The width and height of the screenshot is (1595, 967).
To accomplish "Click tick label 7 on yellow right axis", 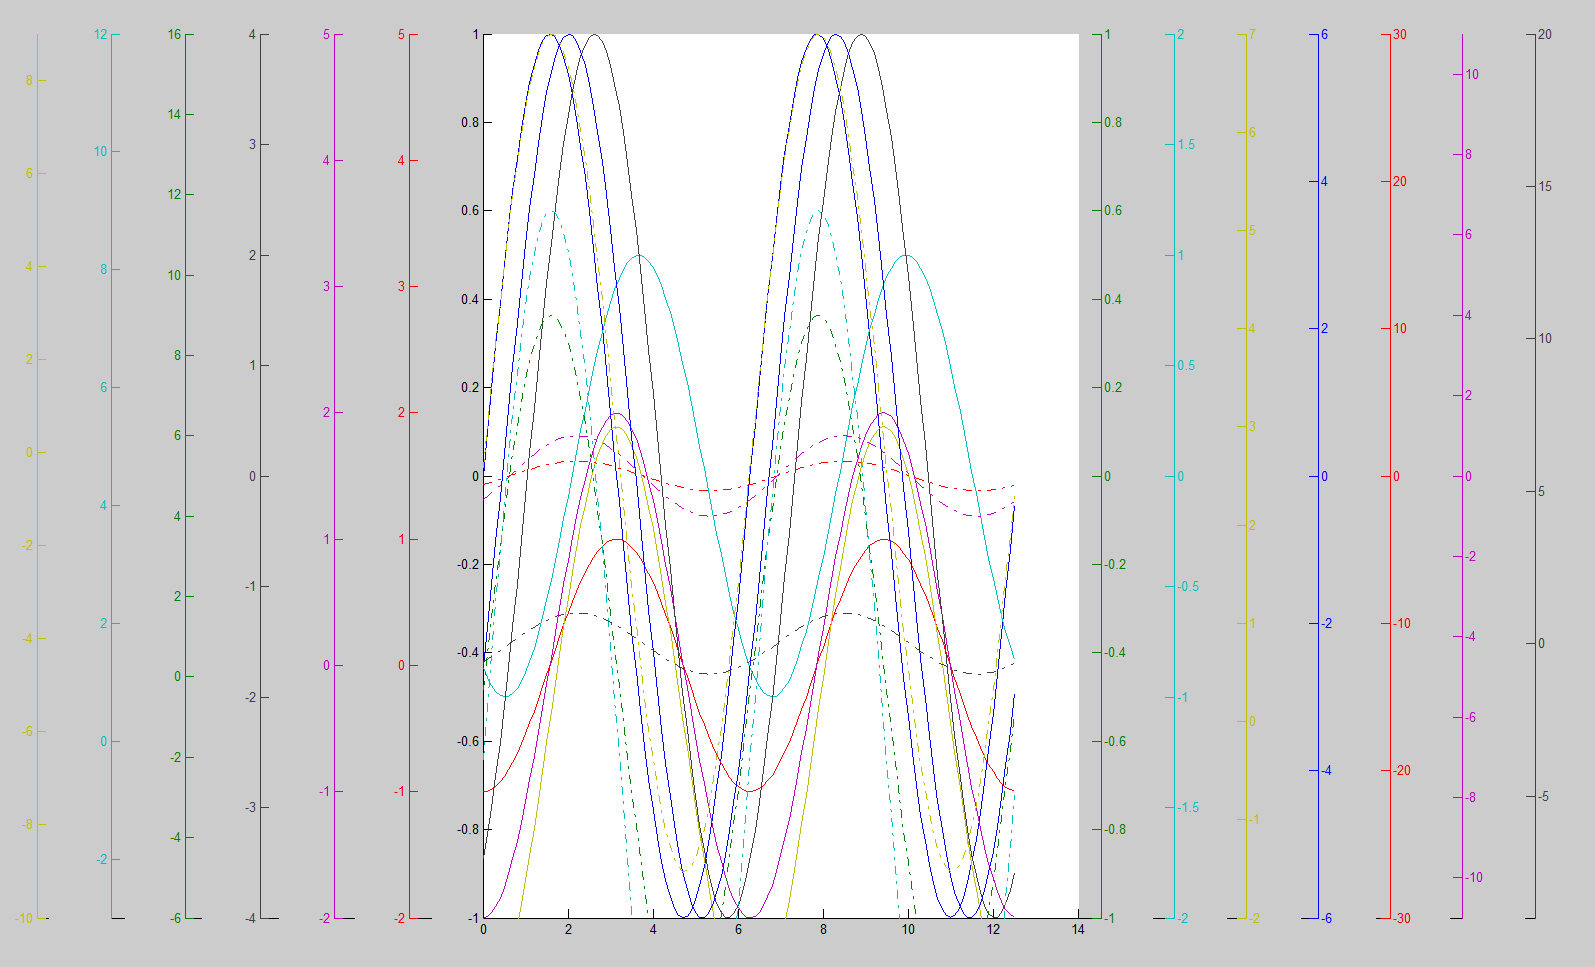I will [x=1252, y=35].
